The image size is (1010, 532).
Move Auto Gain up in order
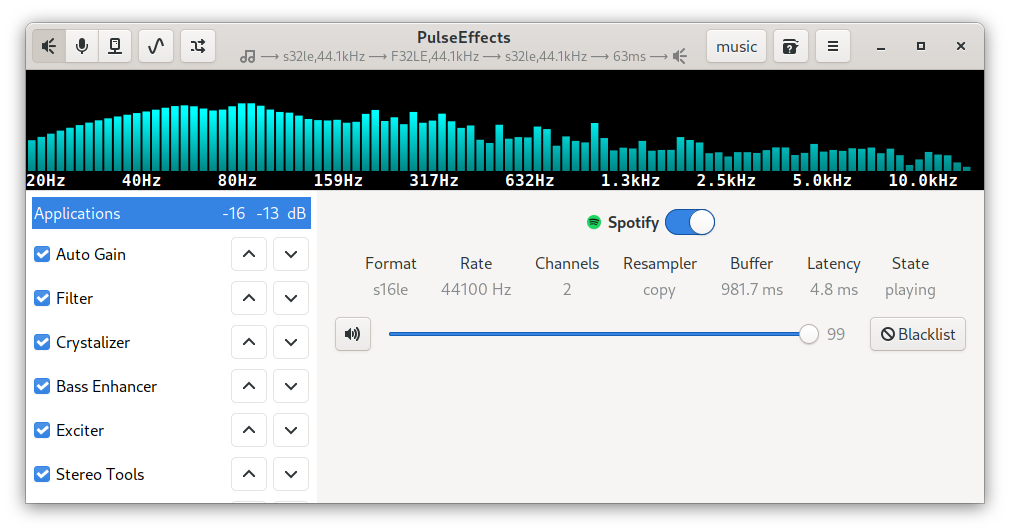click(249, 254)
